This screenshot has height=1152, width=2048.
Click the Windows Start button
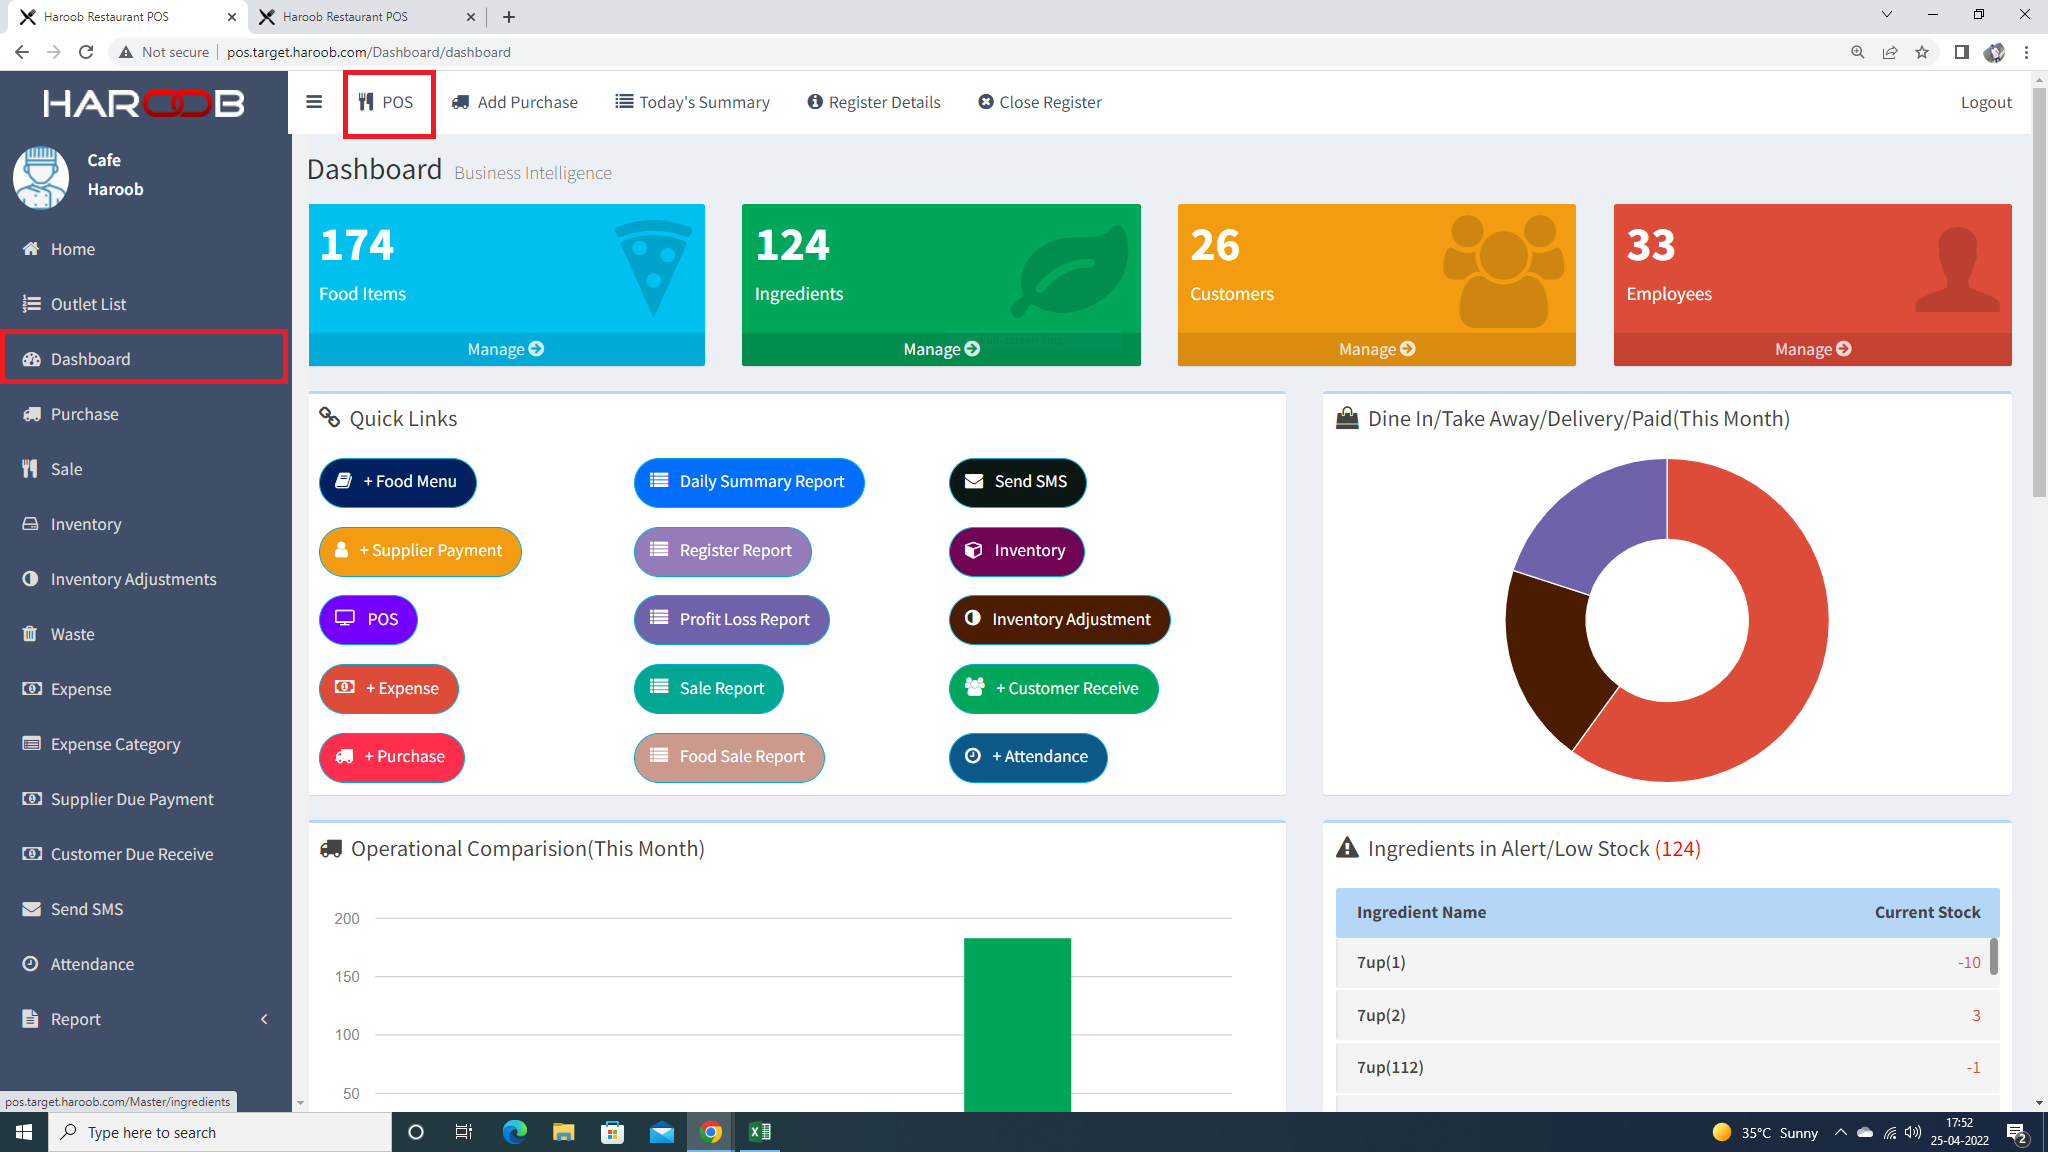click(x=24, y=1132)
